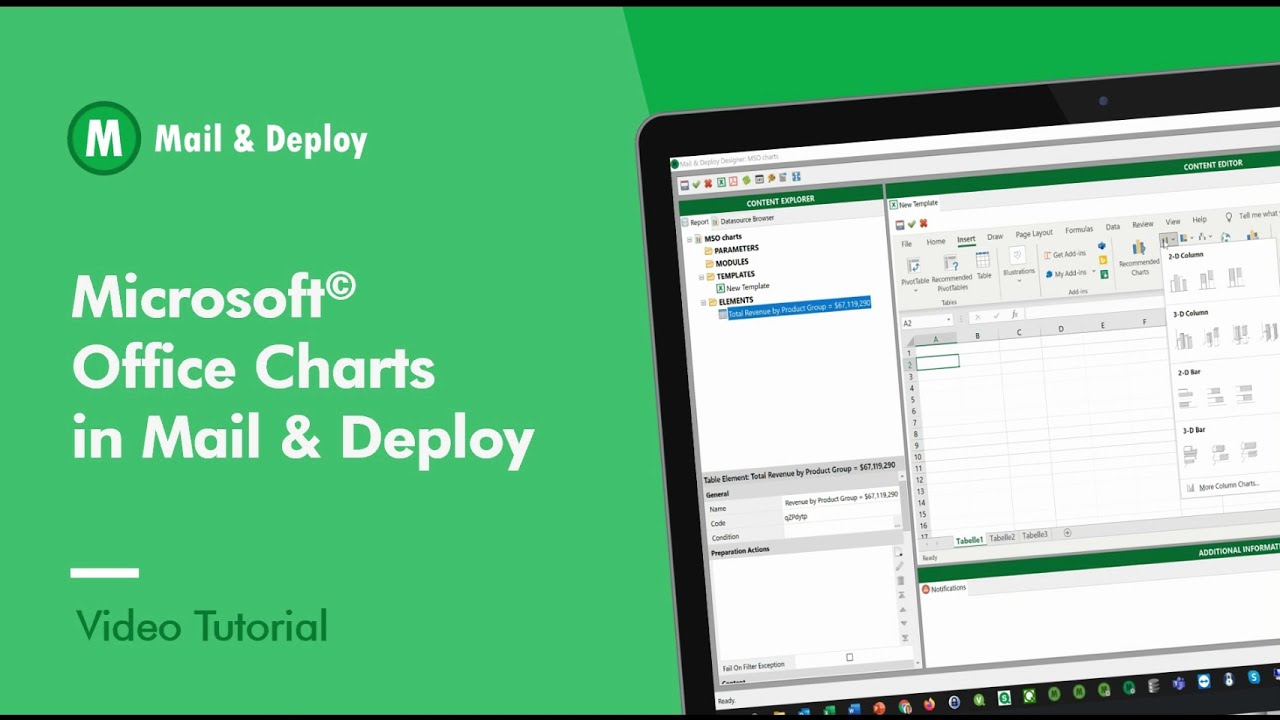Collapse the TEMPLATES folder node
Image resolution: width=1280 pixels, height=720 pixels.
(x=701, y=277)
